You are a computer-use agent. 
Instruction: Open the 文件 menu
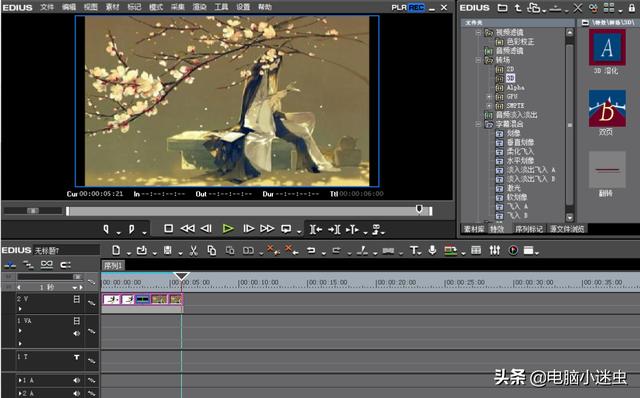47,7
